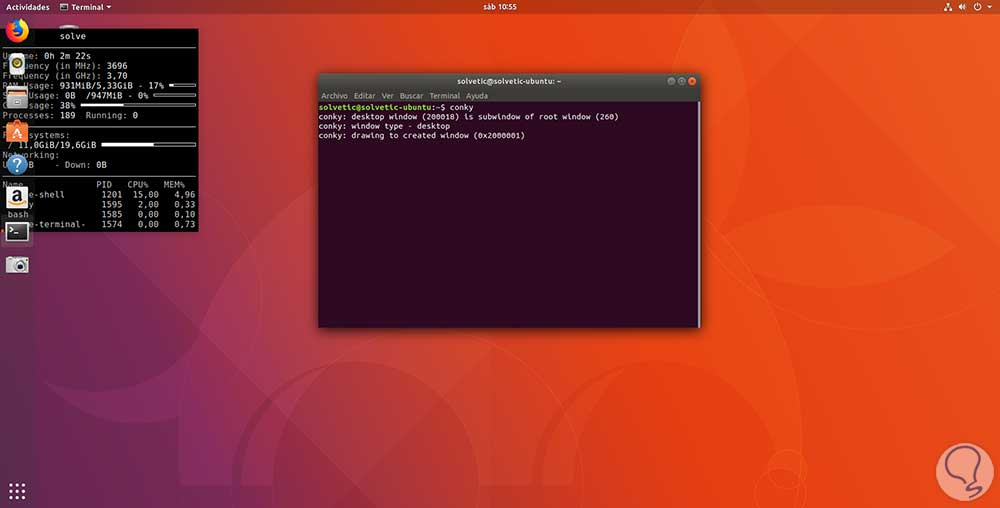Open the power icon system menu
Screen dimensions: 1000x508
point(980,7)
